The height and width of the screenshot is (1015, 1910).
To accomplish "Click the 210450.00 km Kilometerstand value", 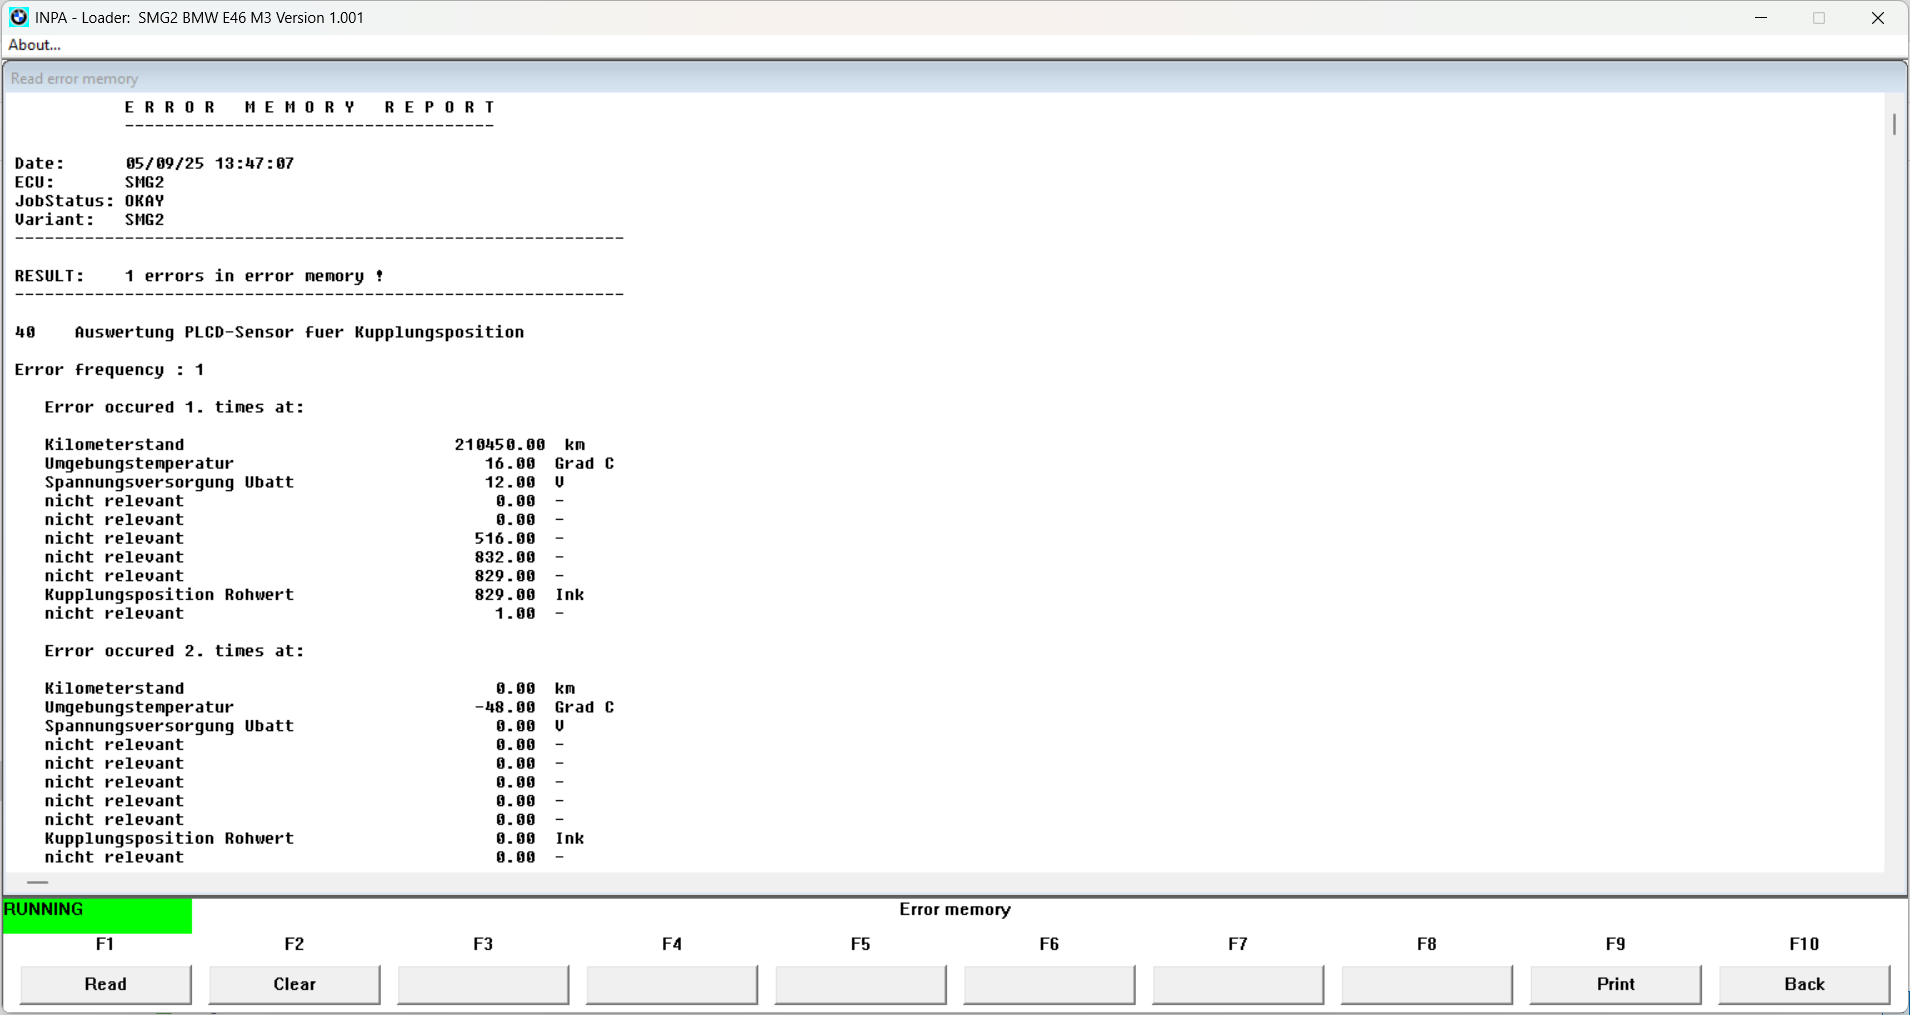I will tap(520, 445).
